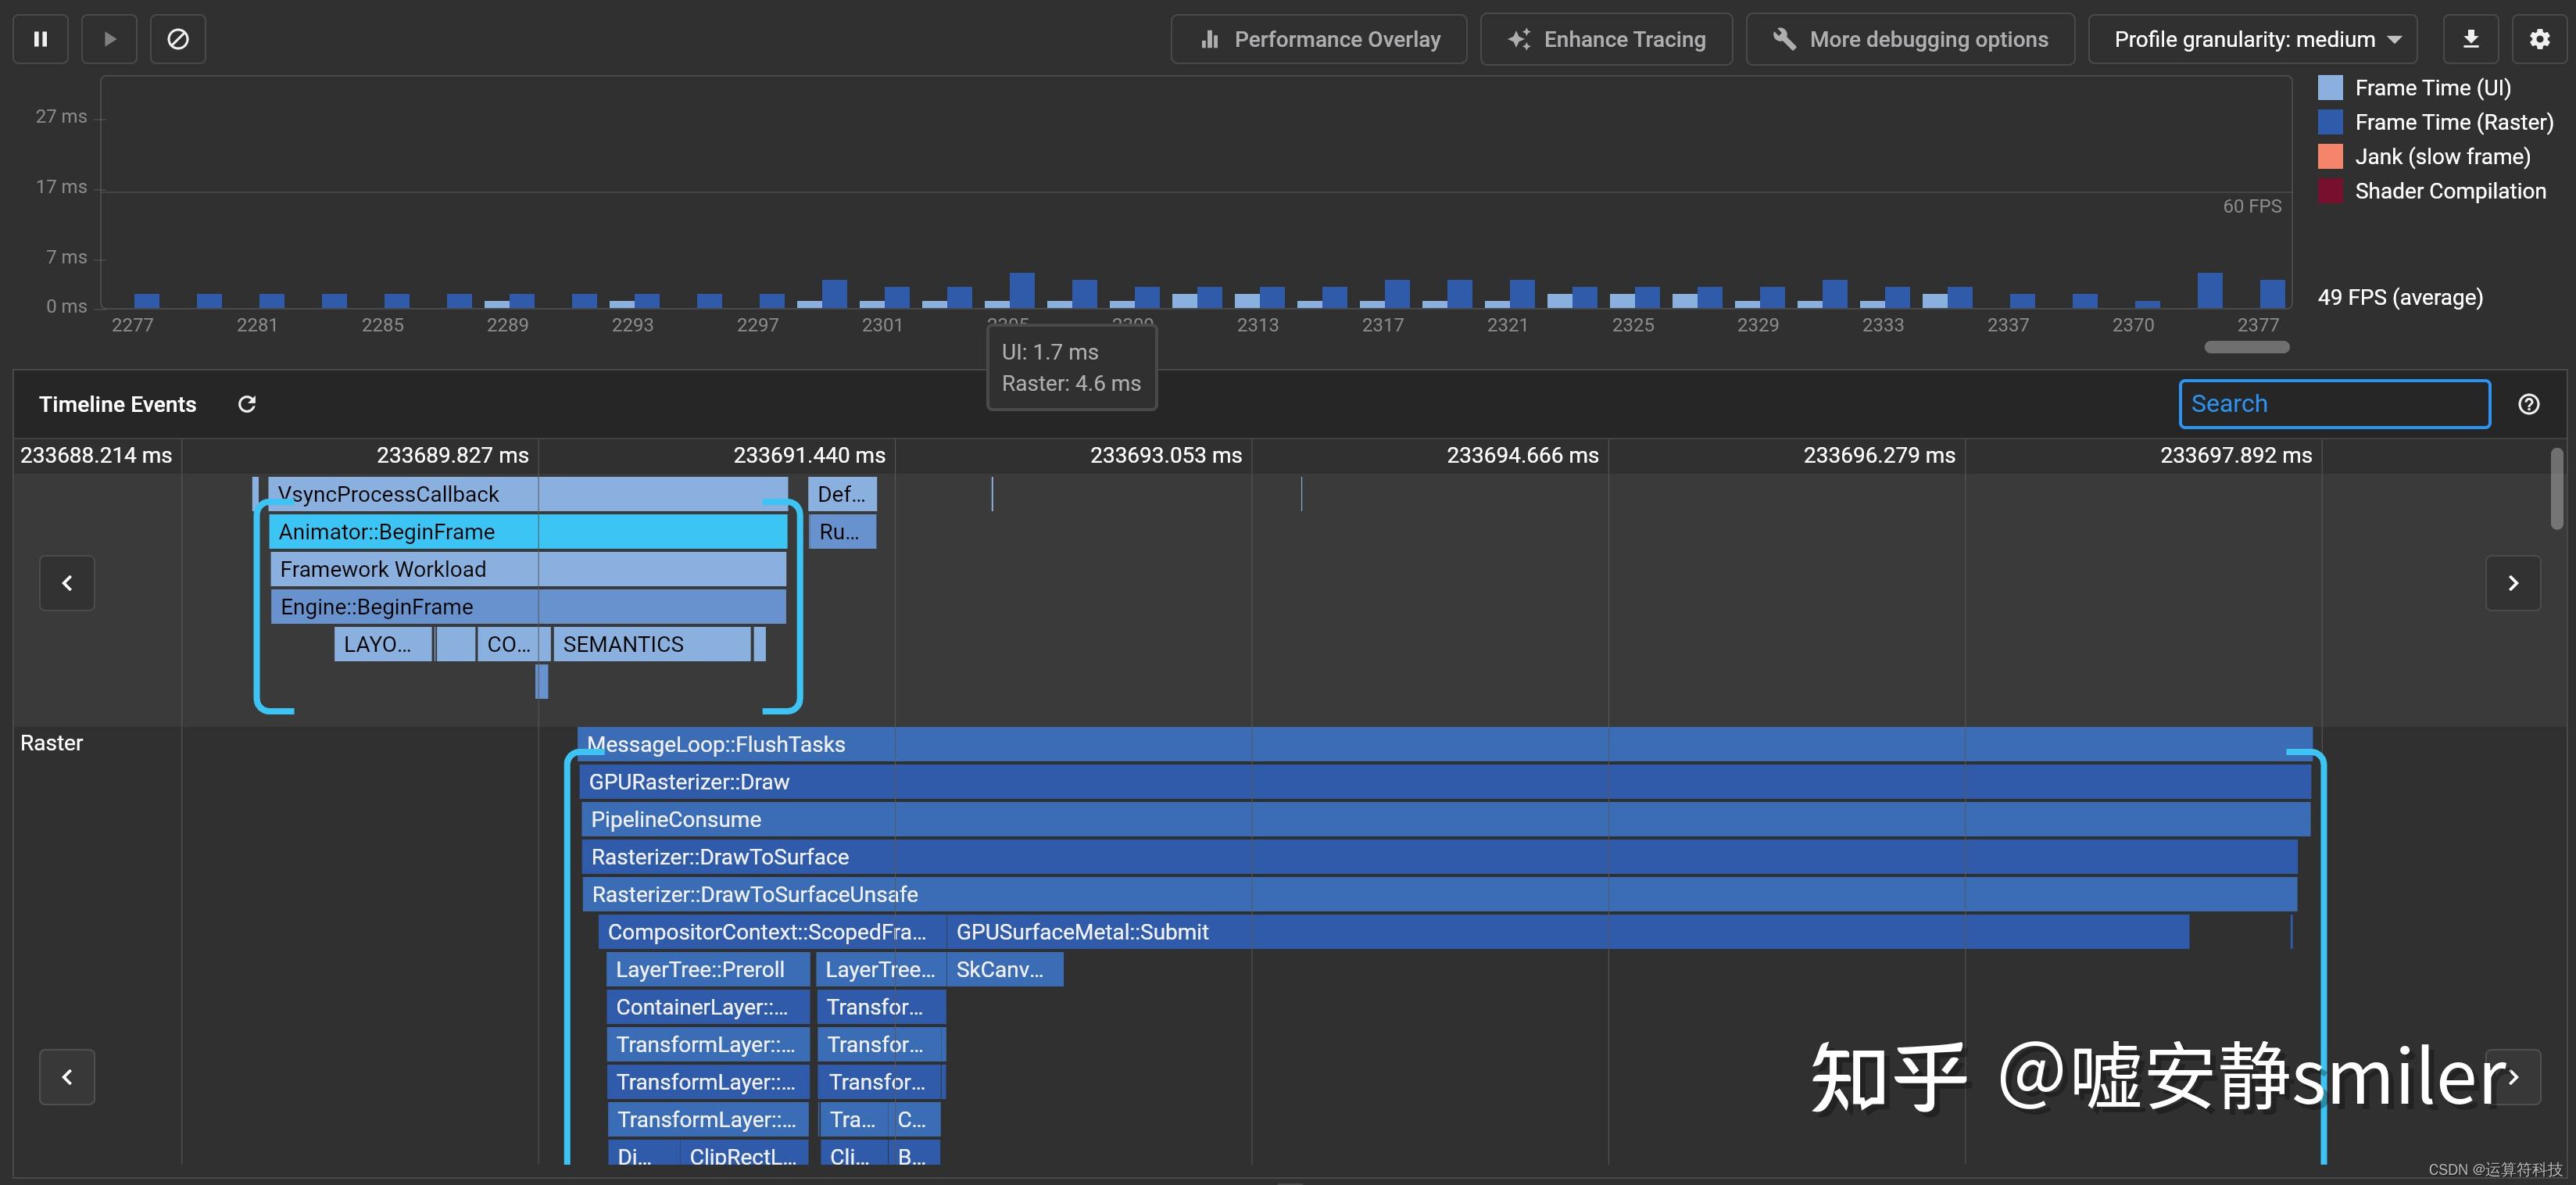Click the Timeline Events heading
The height and width of the screenshot is (1185, 2576).
117,404
